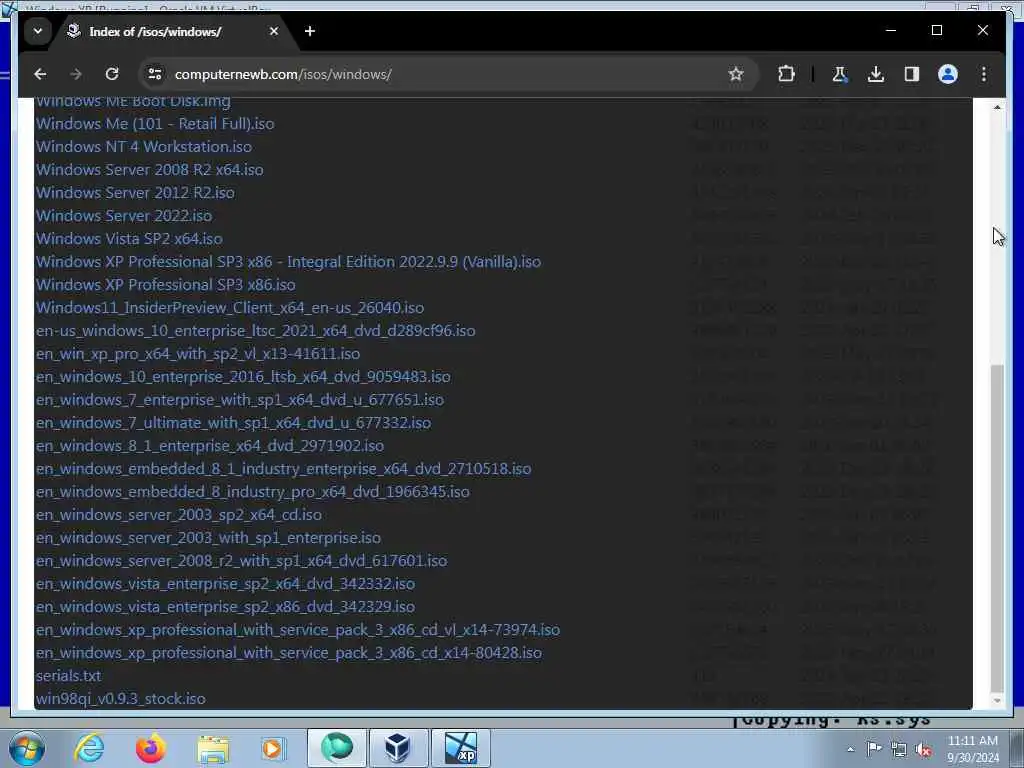Image resolution: width=1024 pixels, height=768 pixels.
Task: Click the muted volume tray icon
Action: click(x=923, y=750)
